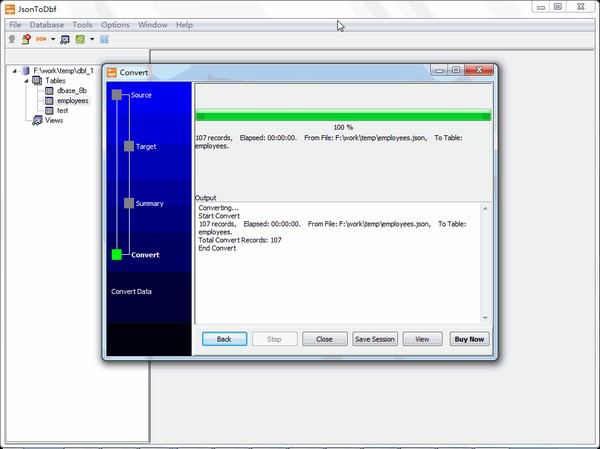Click the Save Session button
The width and height of the screenshot is (600, 449).
click(375, 339)
